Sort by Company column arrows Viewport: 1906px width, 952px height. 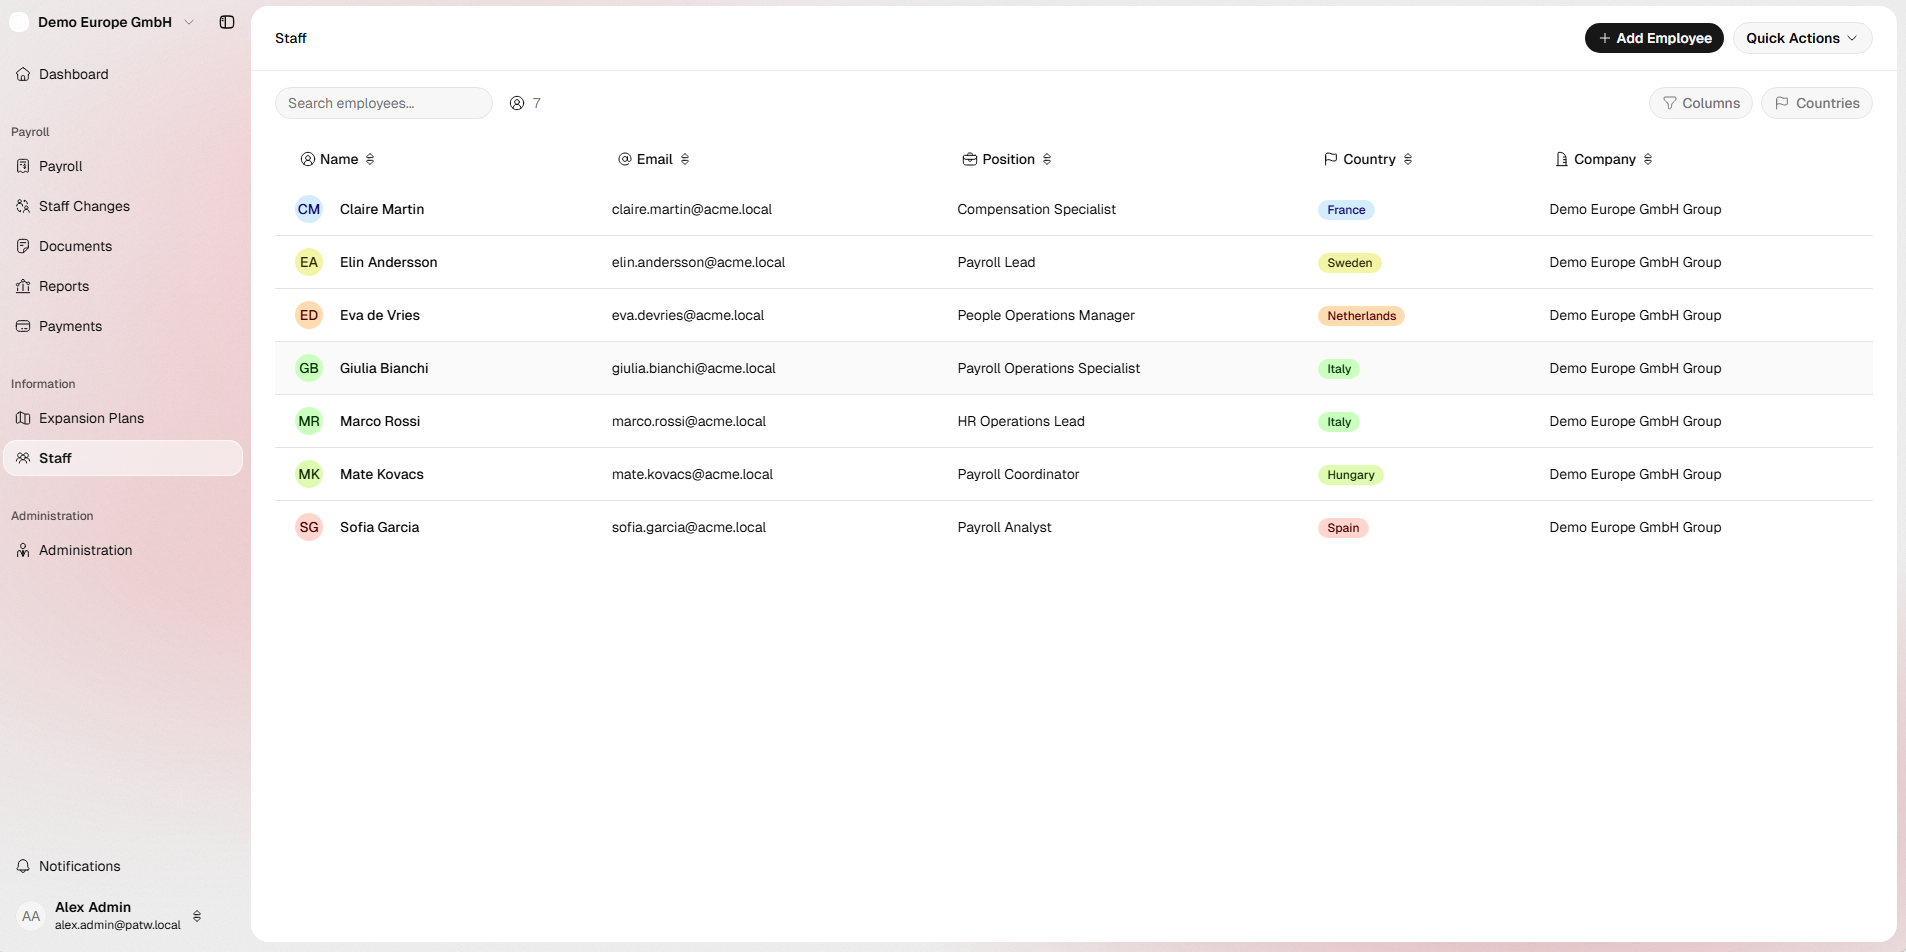pyautogui.click(x=1648, y=159)
